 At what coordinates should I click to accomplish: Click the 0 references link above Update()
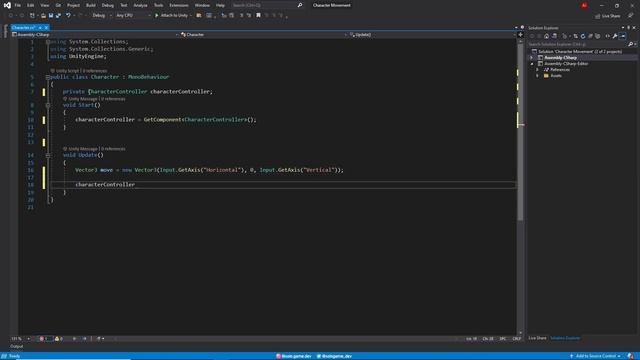coord(113,149)
